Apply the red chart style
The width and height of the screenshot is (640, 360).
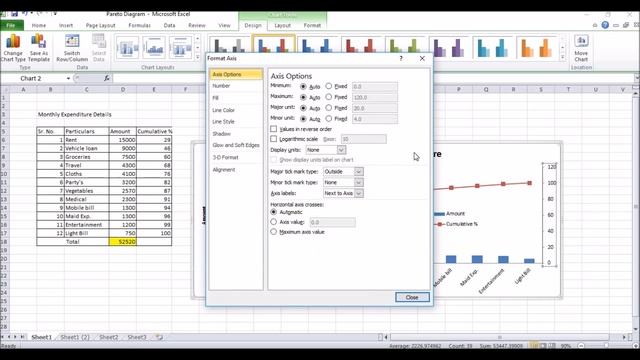tap(361, 46)
